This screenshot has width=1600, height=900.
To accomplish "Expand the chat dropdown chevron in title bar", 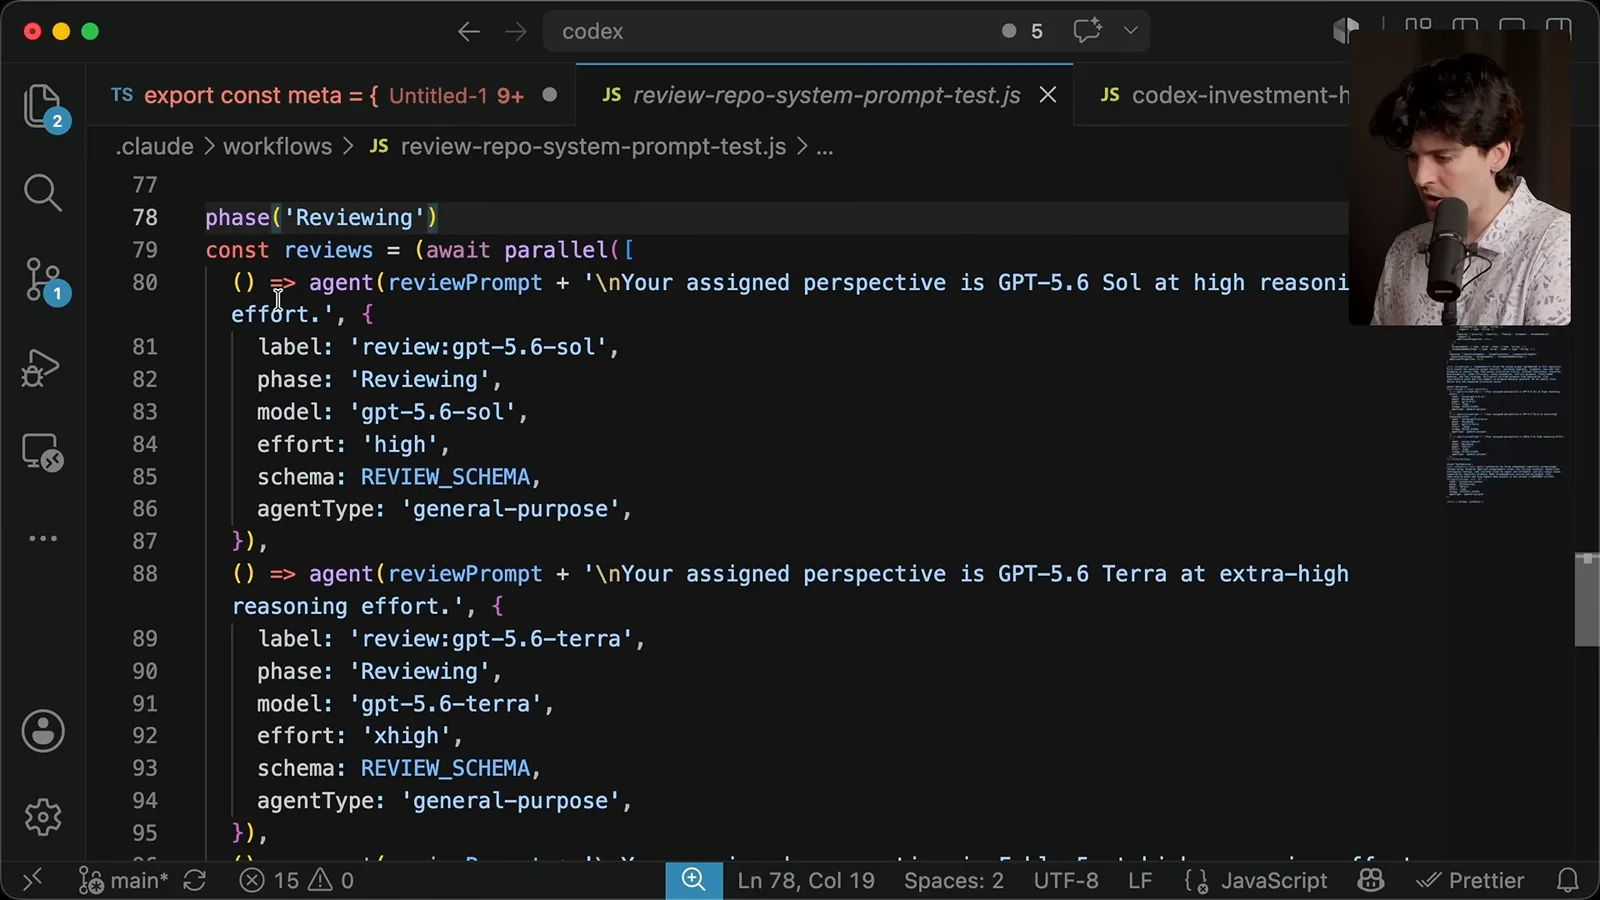I will 1131,31.
